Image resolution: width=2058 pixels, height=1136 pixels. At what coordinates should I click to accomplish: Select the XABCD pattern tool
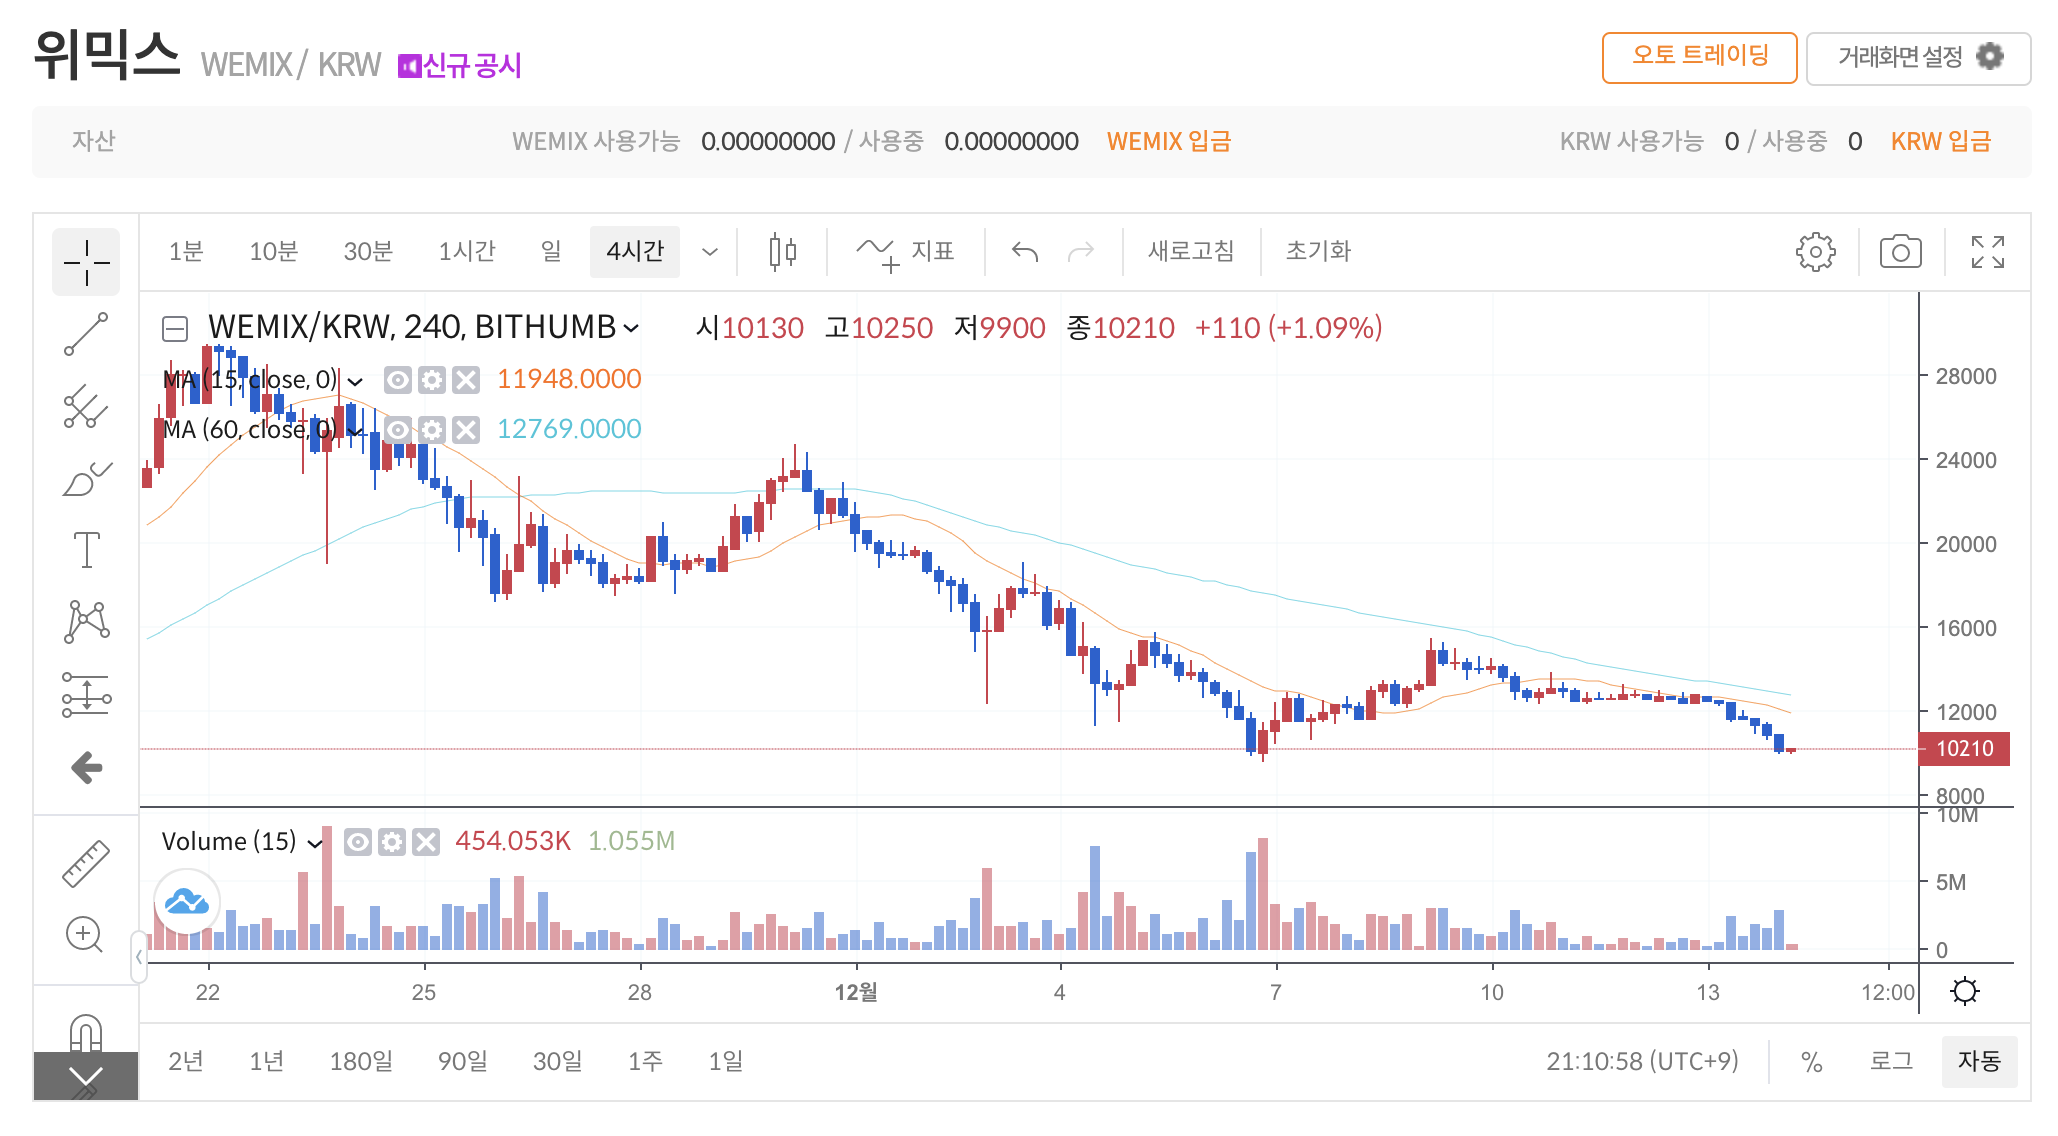coord(86,622)
